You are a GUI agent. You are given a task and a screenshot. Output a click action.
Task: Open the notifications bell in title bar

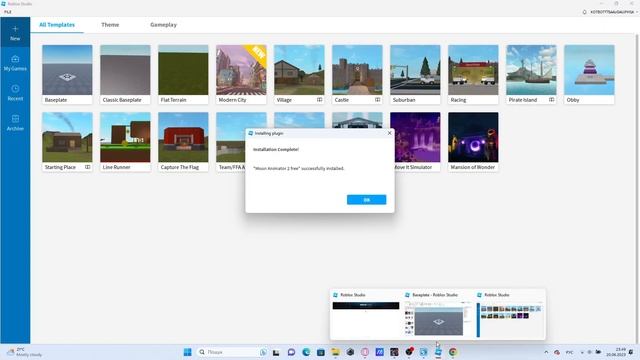click(584, 12)
